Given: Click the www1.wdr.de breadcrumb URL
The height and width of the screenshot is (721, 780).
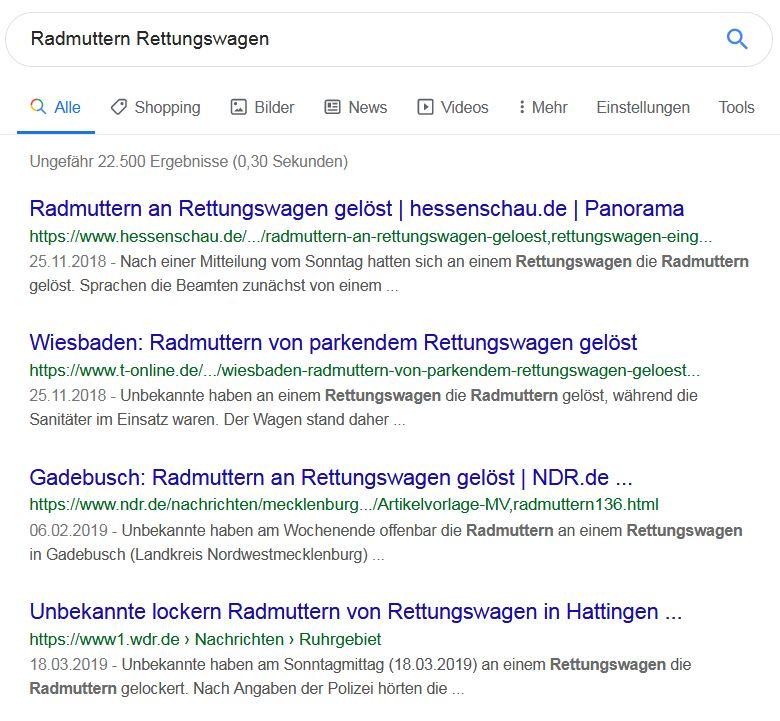Looking at the screenshot, I should 205,639.
